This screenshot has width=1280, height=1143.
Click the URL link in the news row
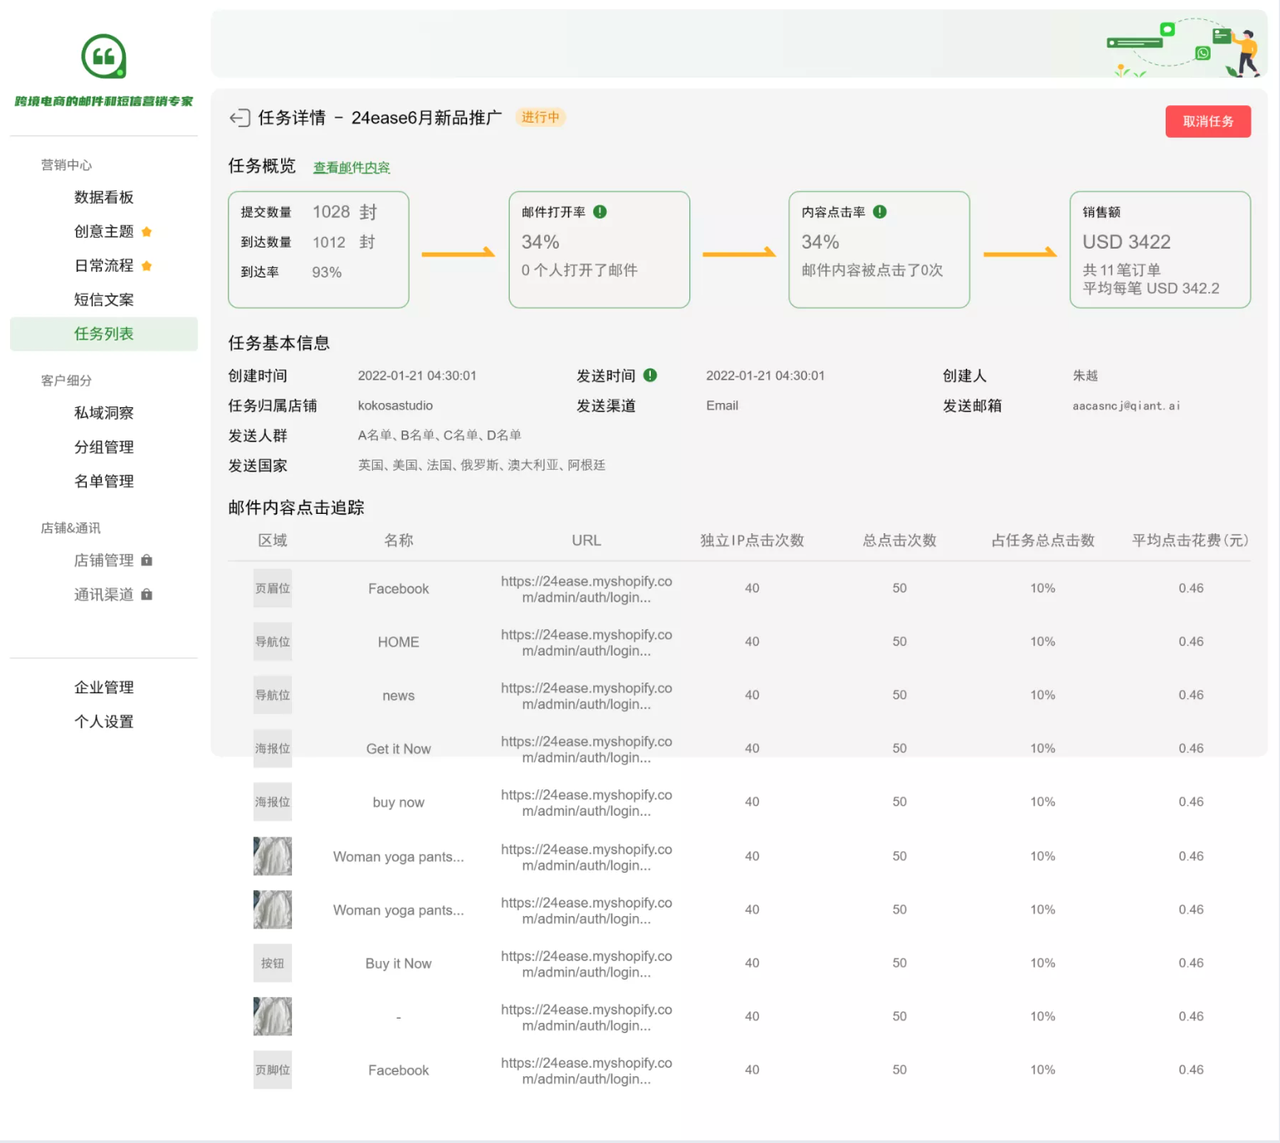[587, 696]
